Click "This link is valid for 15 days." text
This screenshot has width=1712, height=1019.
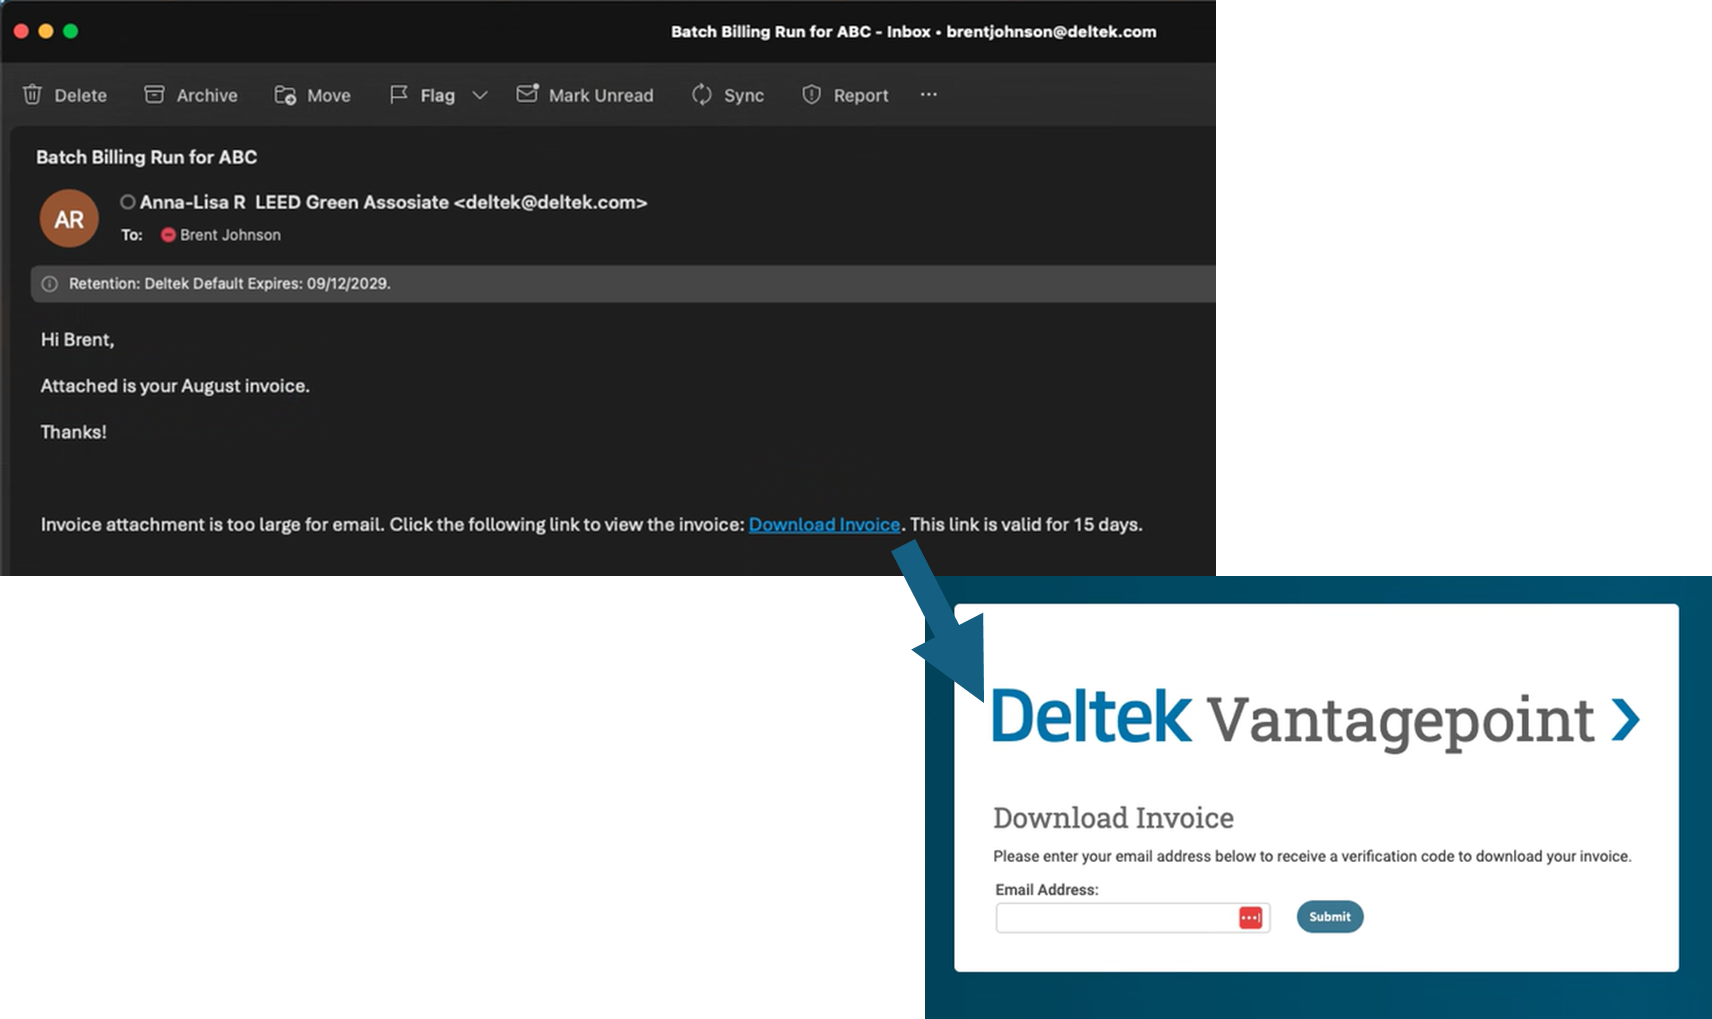(1026, 525)
